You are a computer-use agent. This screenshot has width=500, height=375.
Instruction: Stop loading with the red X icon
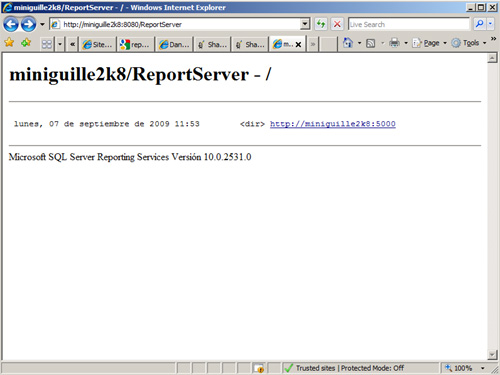coord(337,24)
